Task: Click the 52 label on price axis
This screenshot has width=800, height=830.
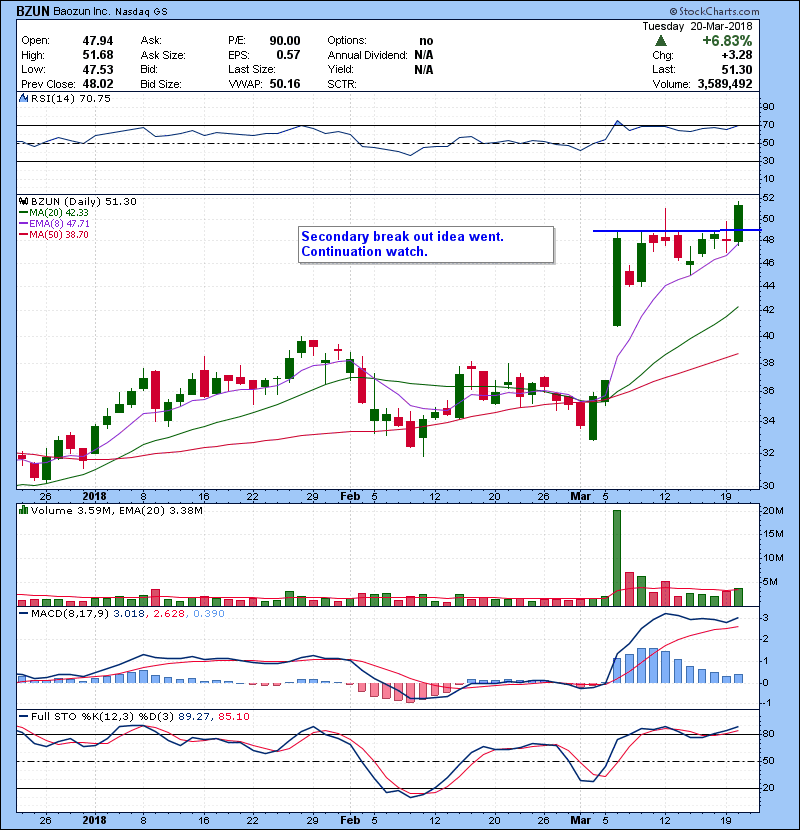Action: pyautogui.click(x=768, y=197)
